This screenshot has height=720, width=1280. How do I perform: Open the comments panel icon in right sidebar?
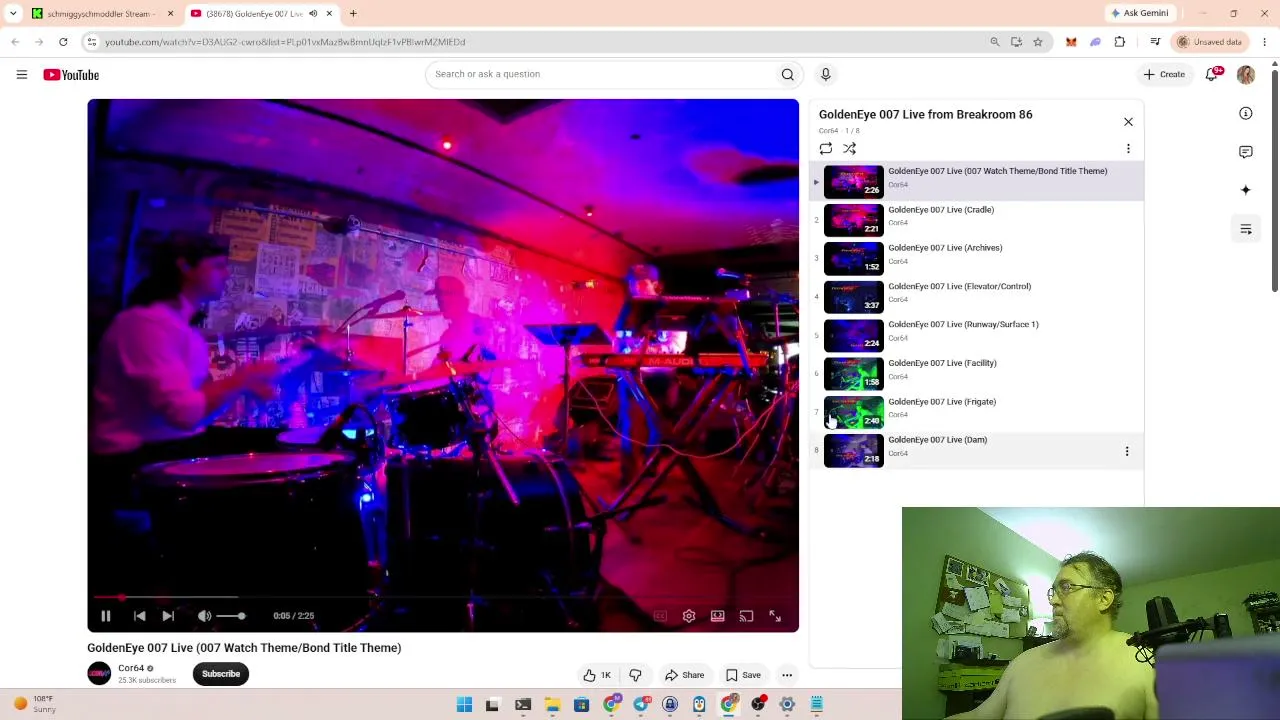1246,152
